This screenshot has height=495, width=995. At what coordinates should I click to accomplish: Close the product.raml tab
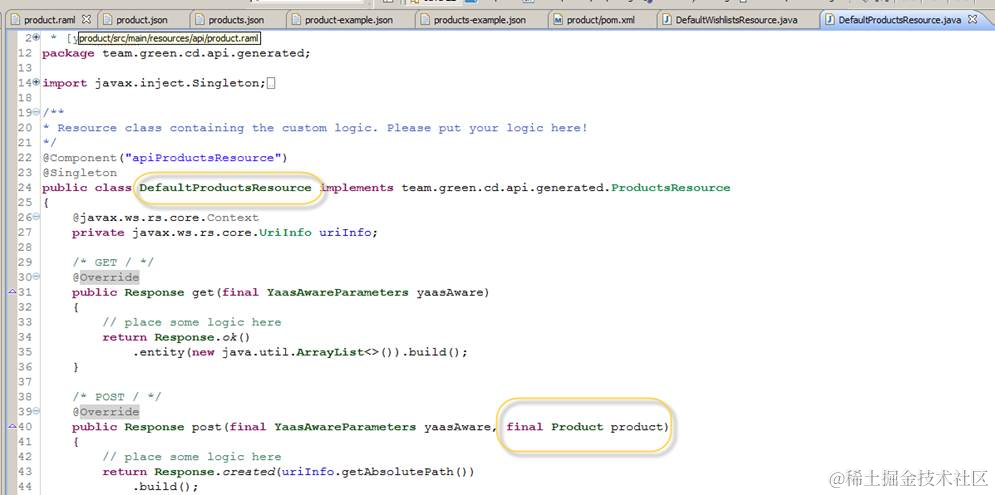[x=87, y=19]
